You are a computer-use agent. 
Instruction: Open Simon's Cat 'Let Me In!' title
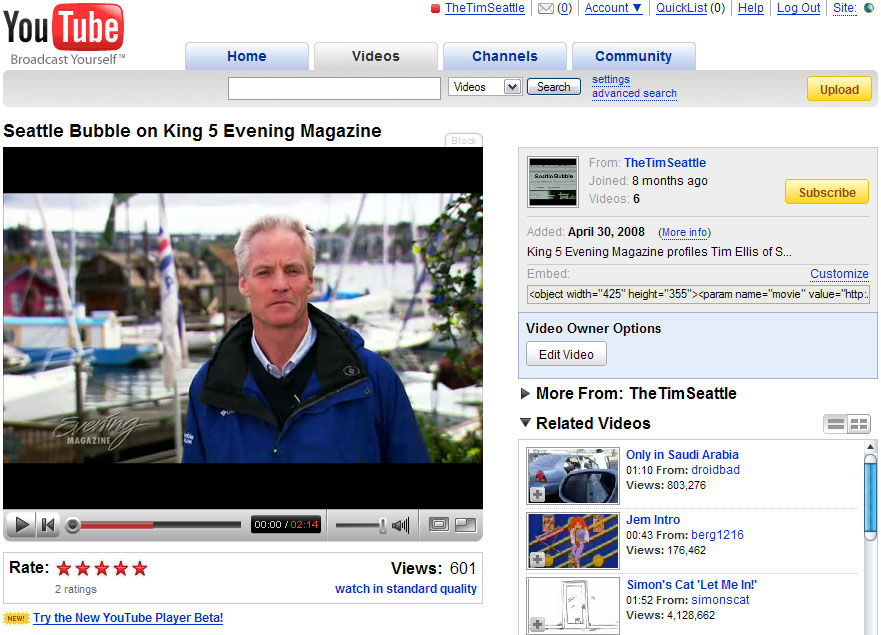692,584
